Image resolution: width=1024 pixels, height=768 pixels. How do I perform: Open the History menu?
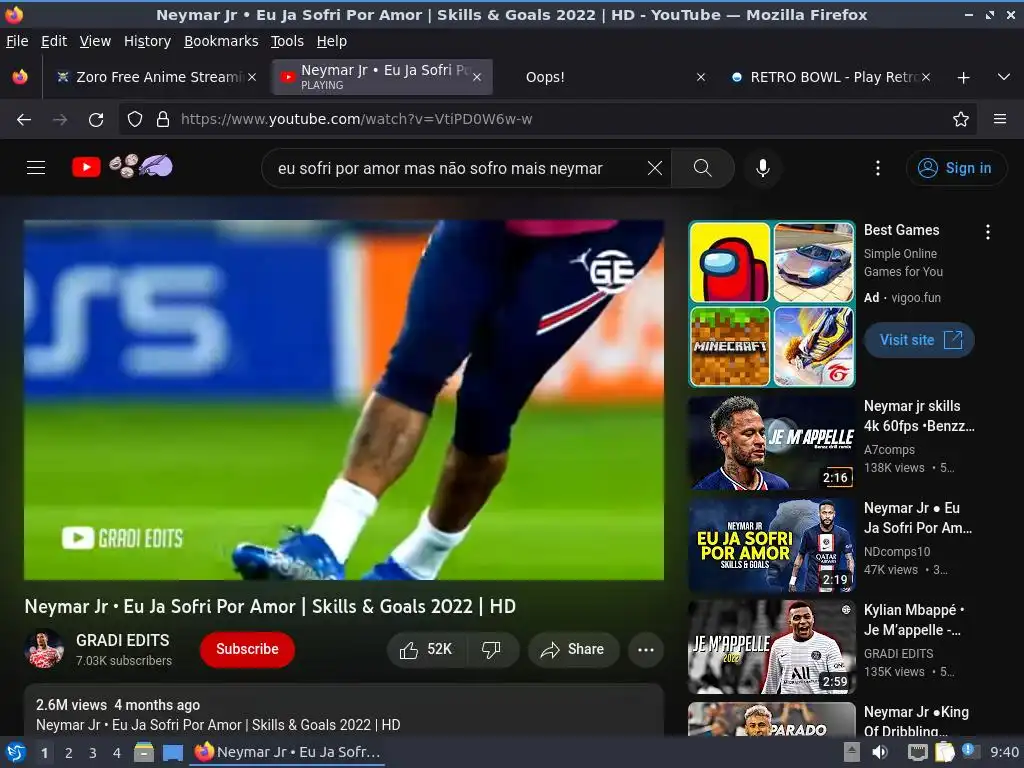147,41
